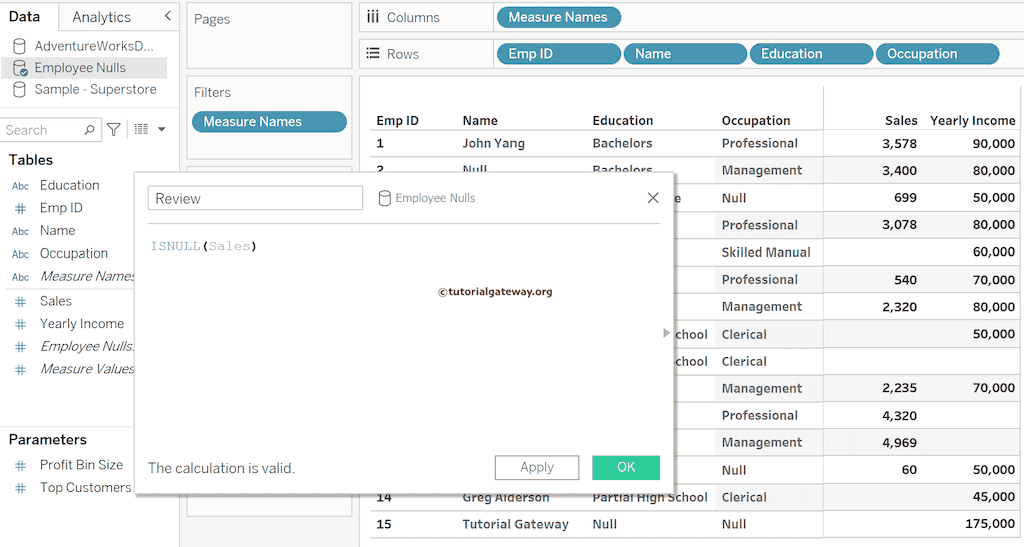The image size is (1024, 547).
Task: Expand the calculation editor side arrow
Action: click(667, 333)
